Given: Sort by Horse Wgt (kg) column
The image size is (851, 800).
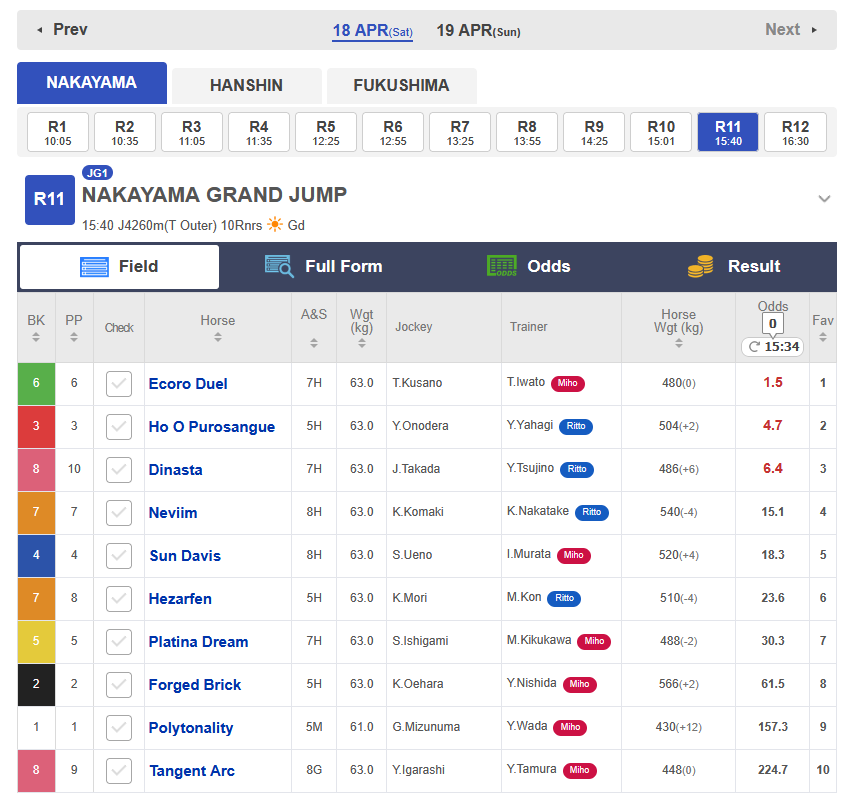Looking at the screenshot, I should 678,343.
